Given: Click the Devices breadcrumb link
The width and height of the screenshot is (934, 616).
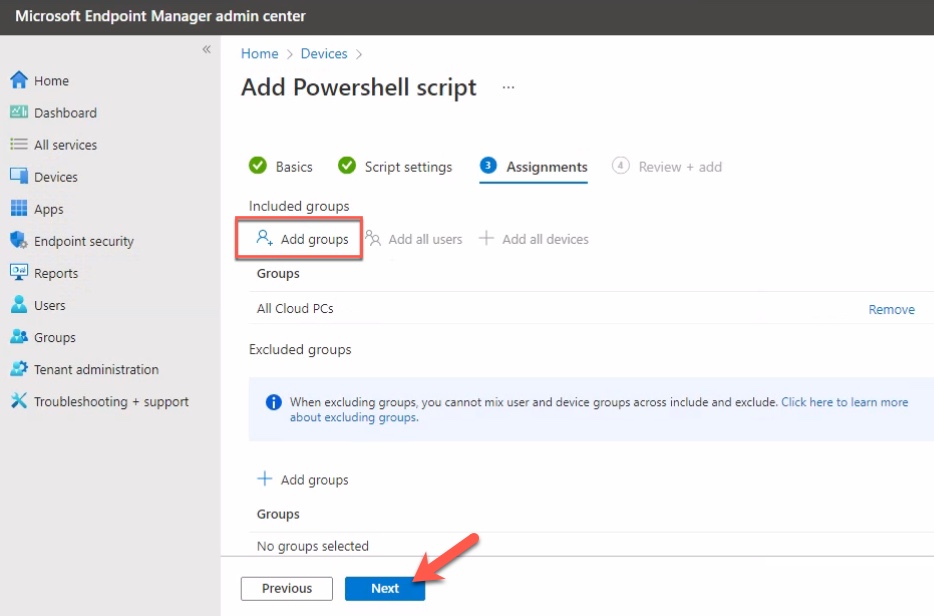Looking at the screenshot, I should tap(323, 54).
